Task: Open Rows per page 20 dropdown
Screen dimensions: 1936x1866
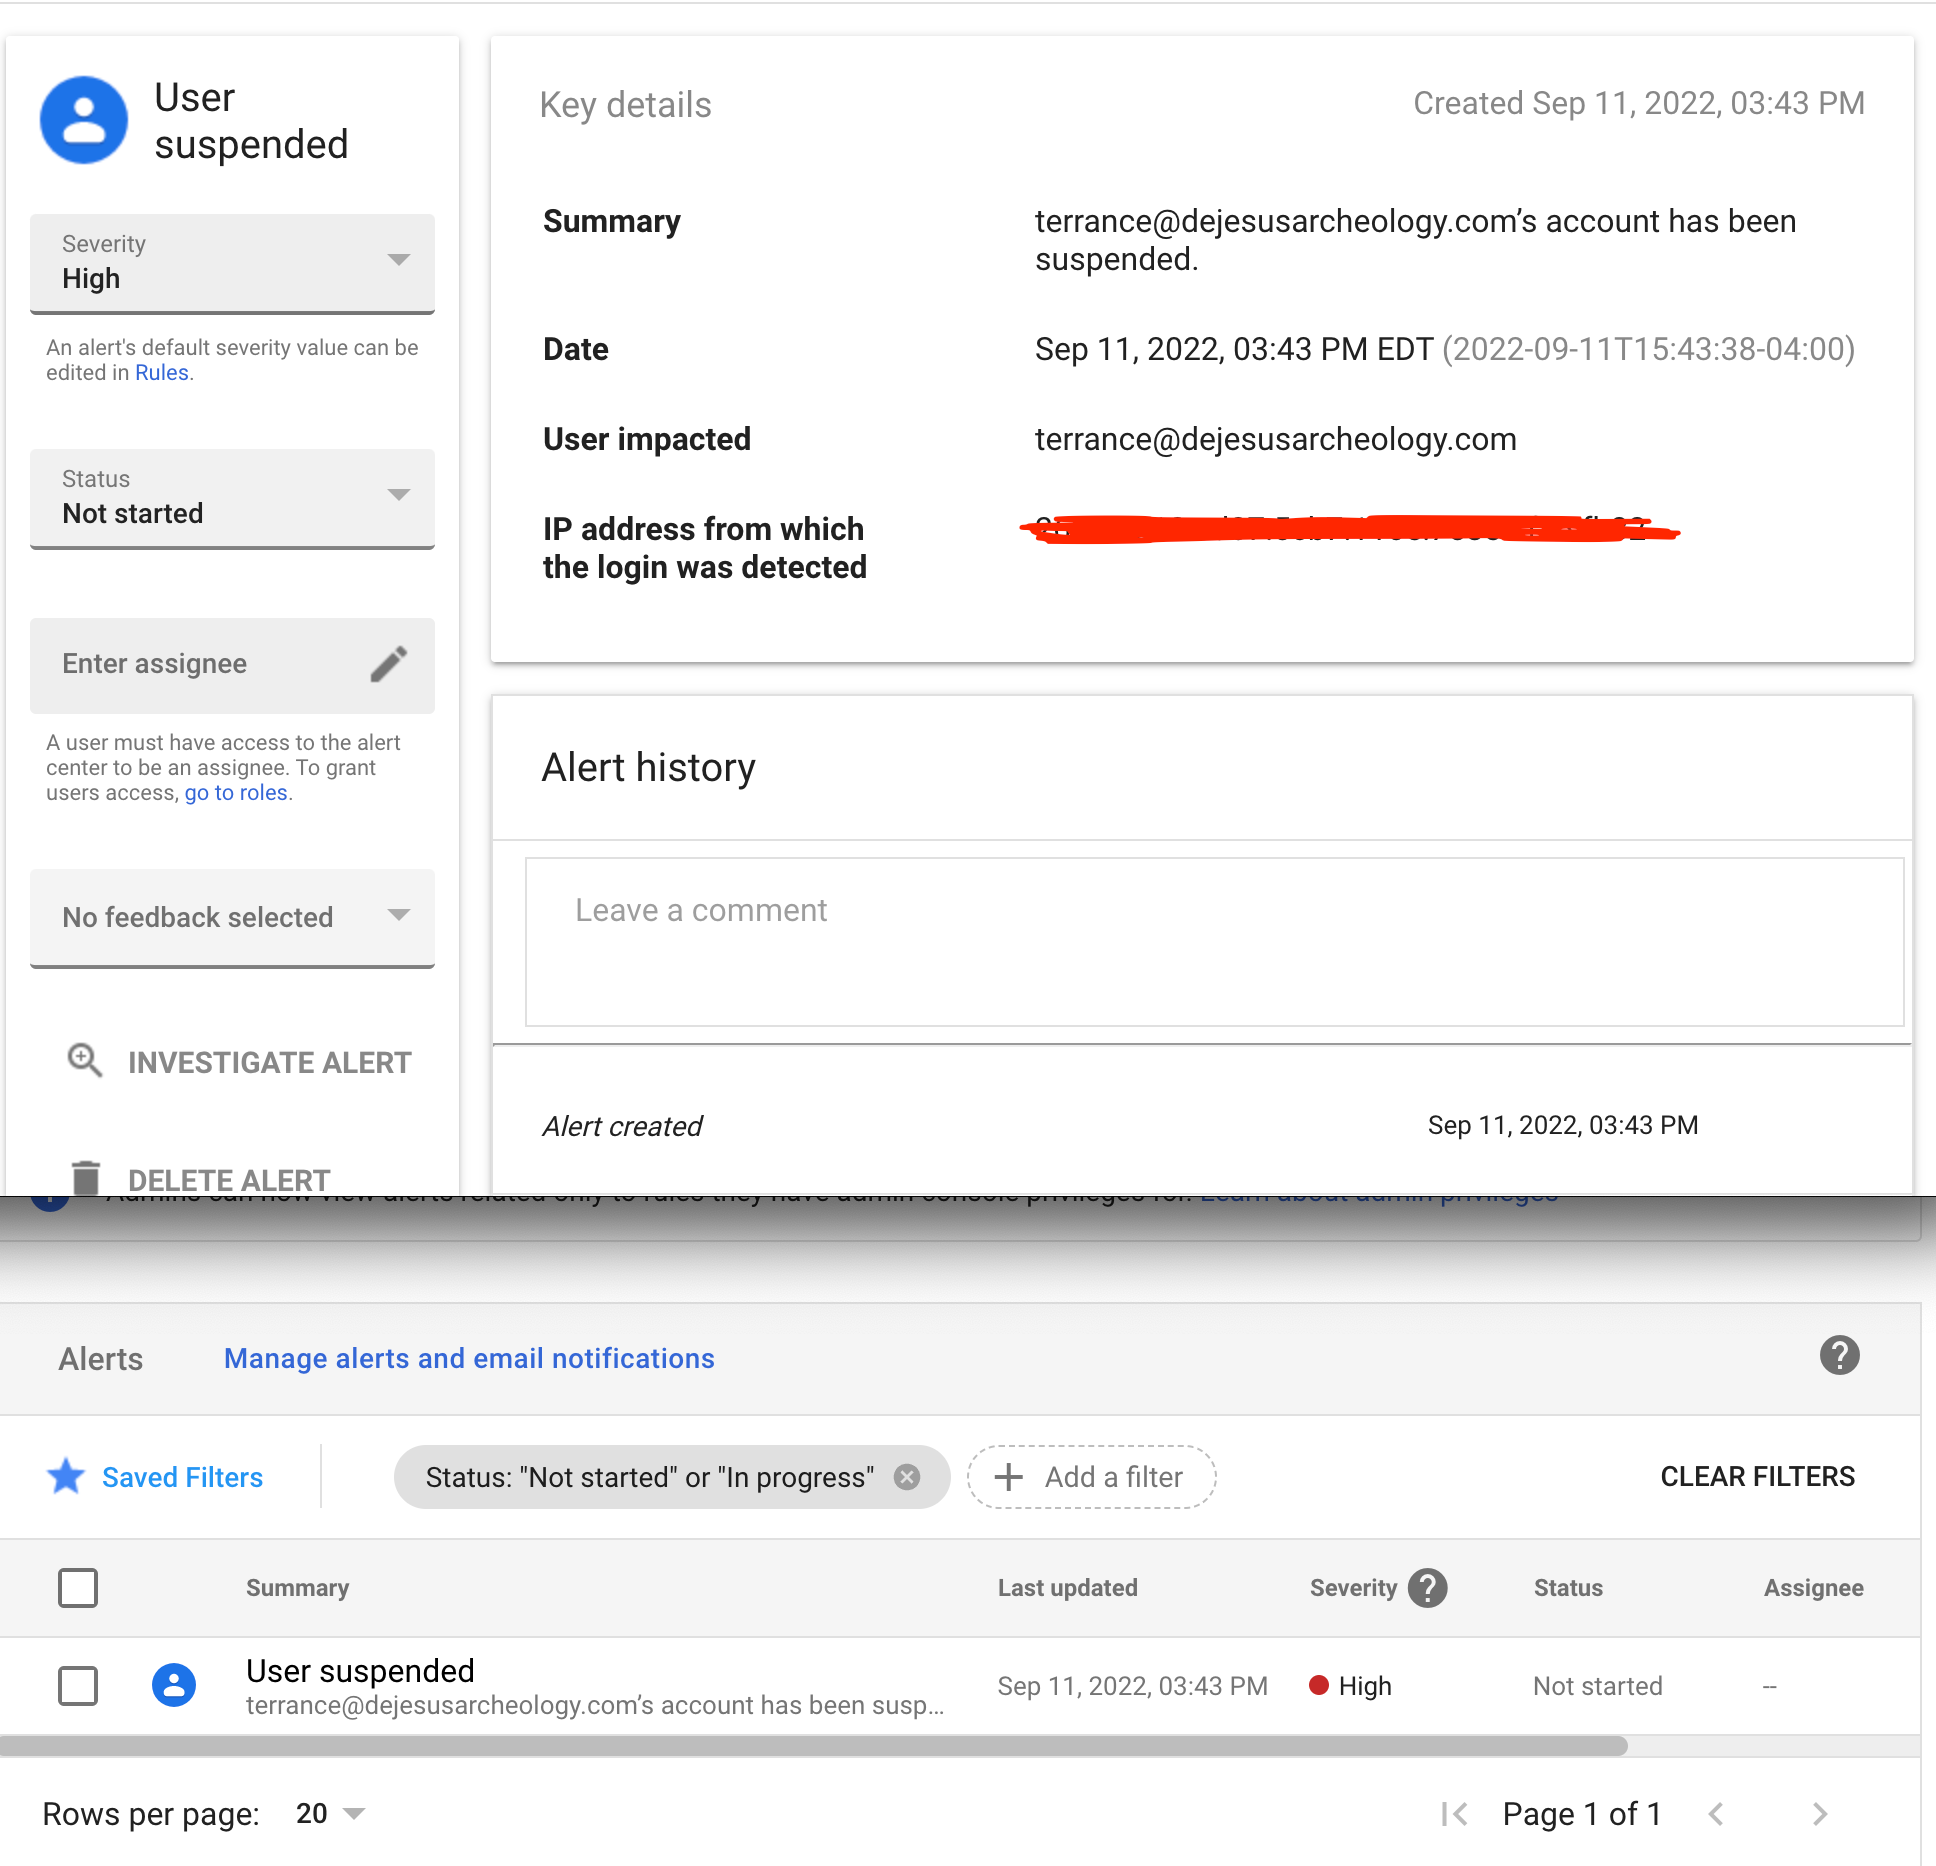Action: (x=330, y=1814)
